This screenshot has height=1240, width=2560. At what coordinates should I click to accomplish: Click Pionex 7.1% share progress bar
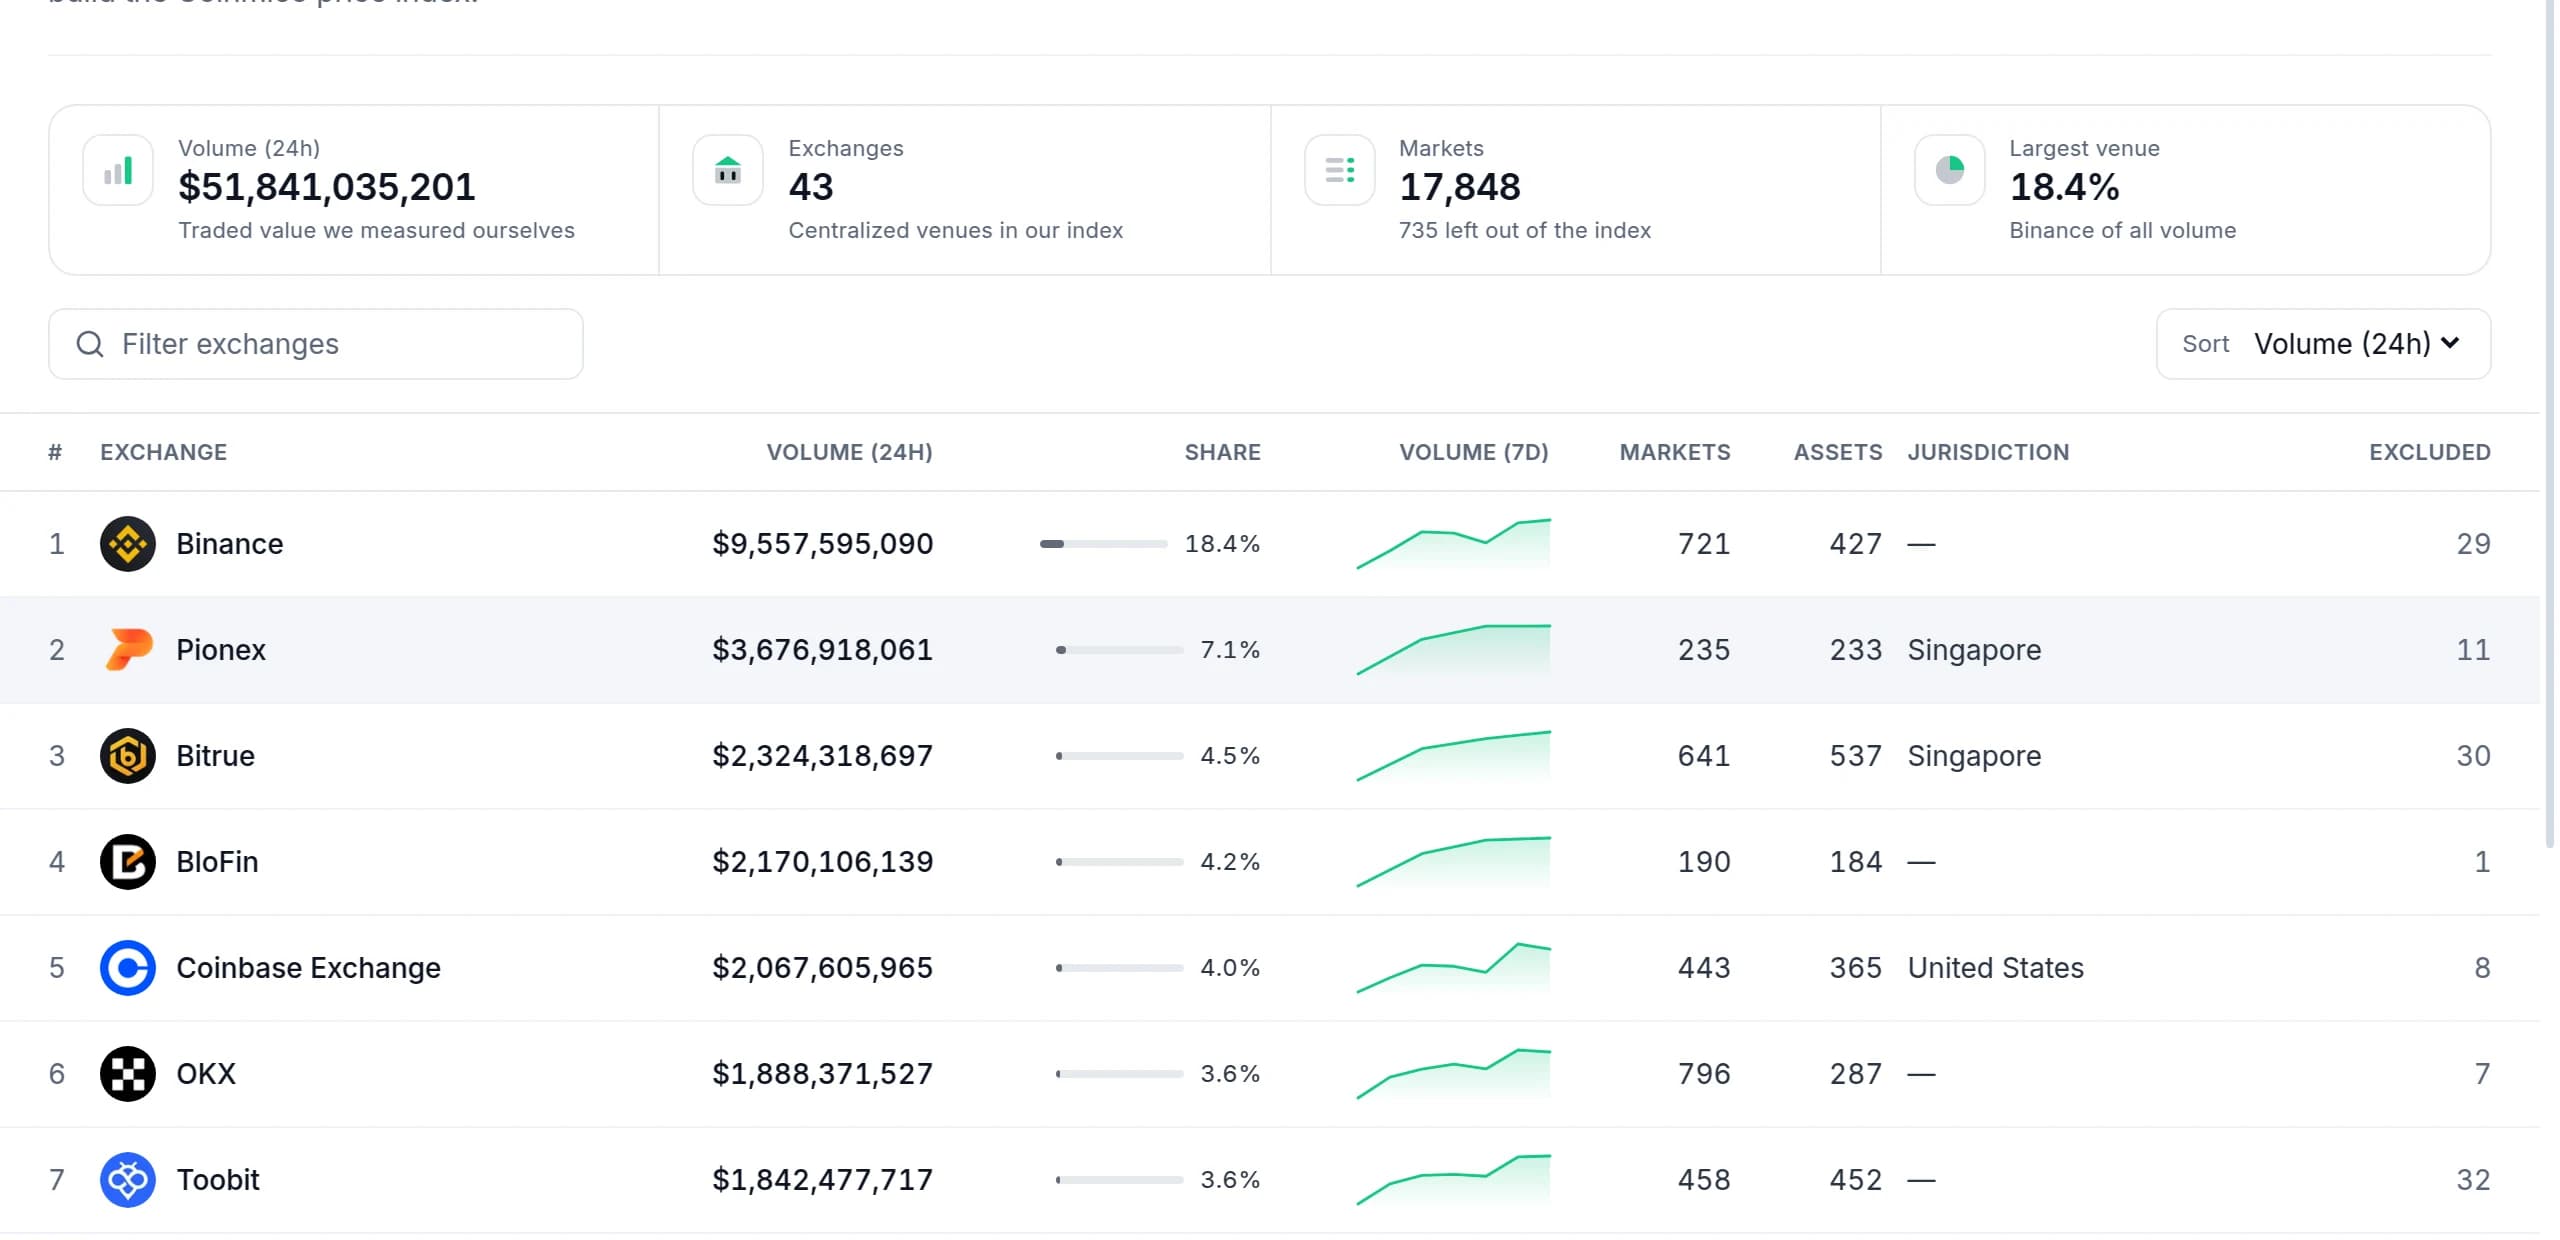coord(1120,650)
